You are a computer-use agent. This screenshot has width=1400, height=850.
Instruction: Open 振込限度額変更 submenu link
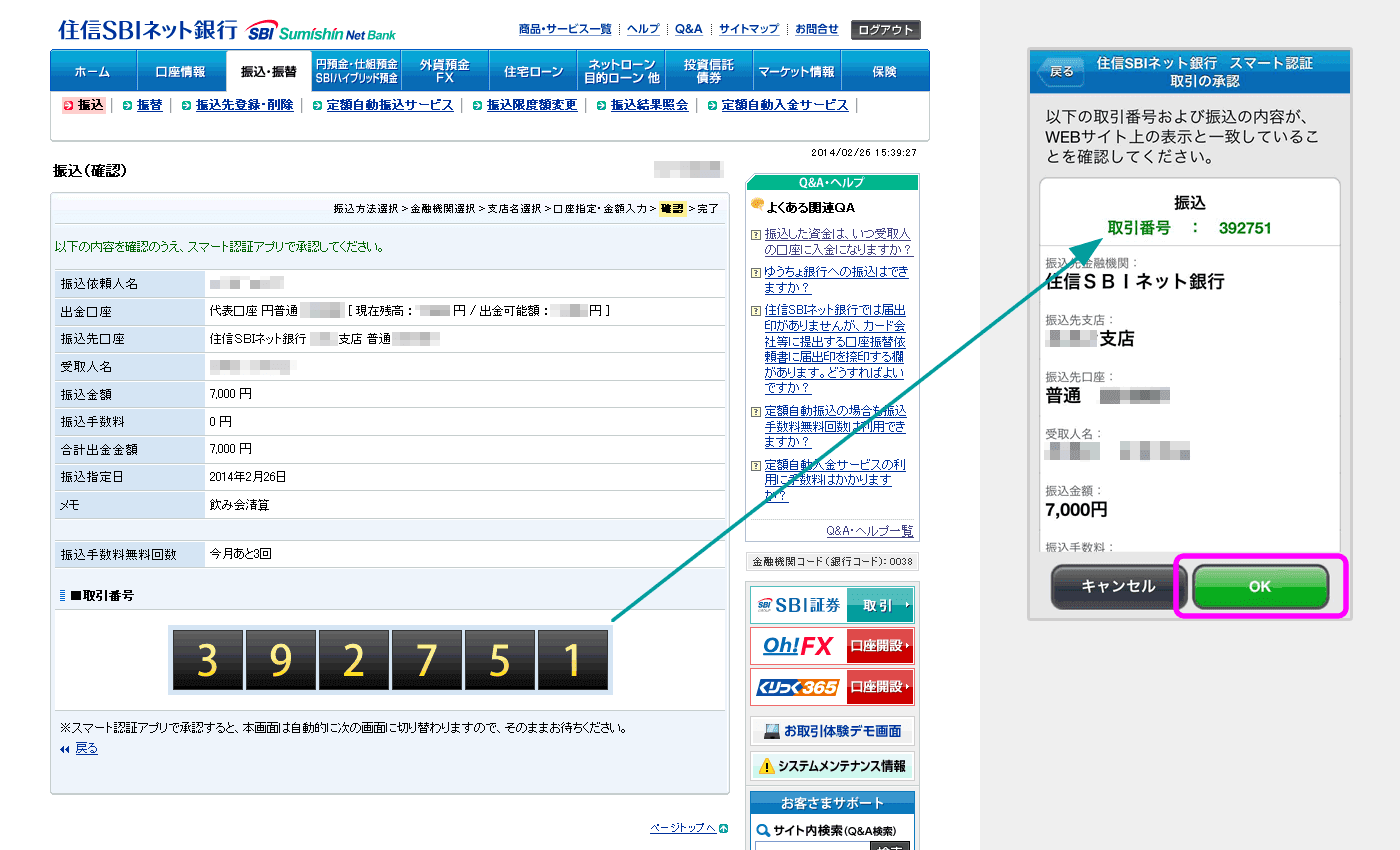(532, 105)
